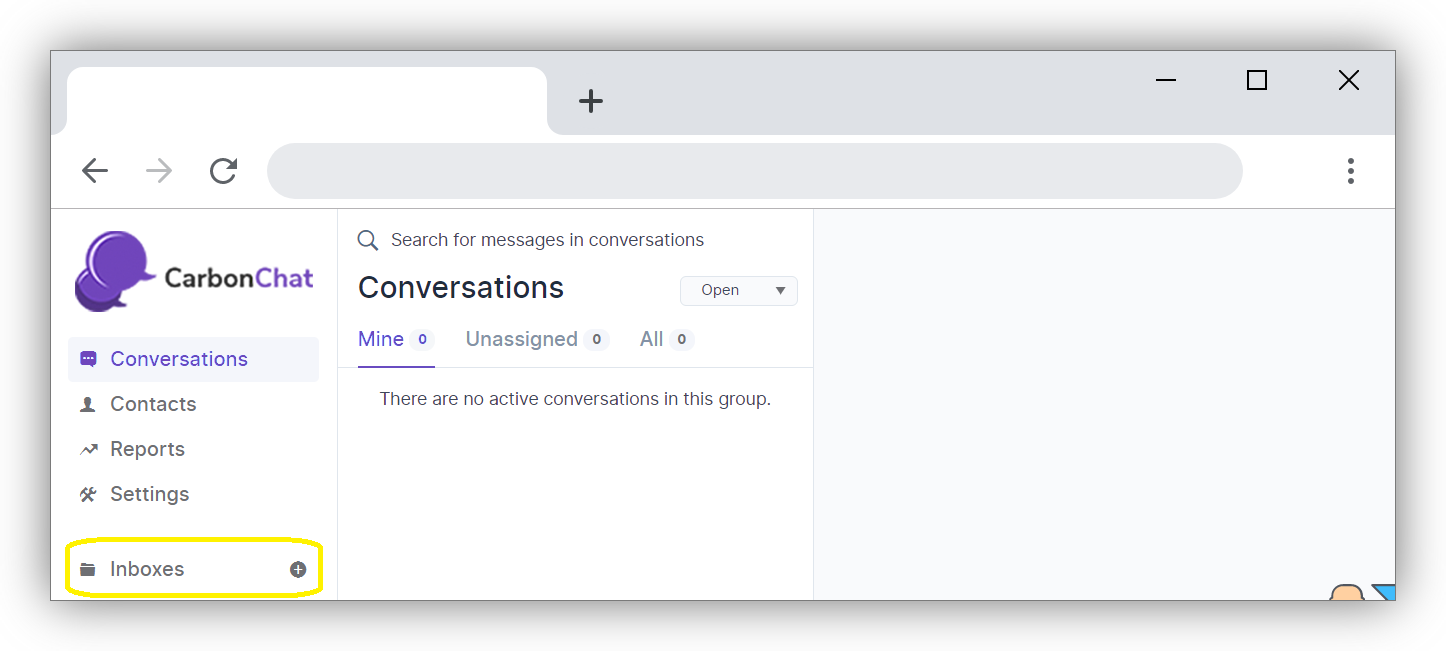Open the Reports section
The width and height of the screenshot is (1446, 651).
147,449
